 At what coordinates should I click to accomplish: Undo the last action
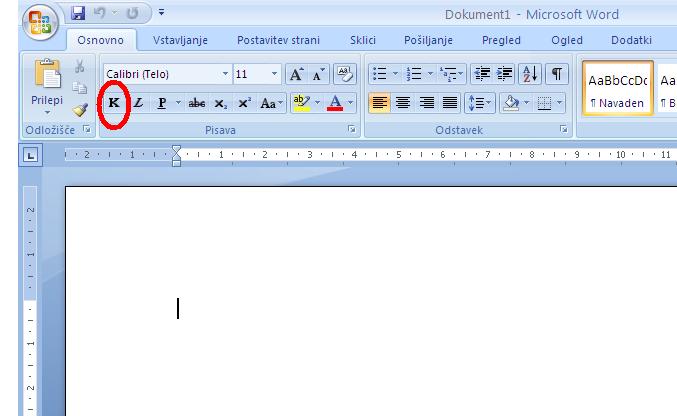coord(100,13)
